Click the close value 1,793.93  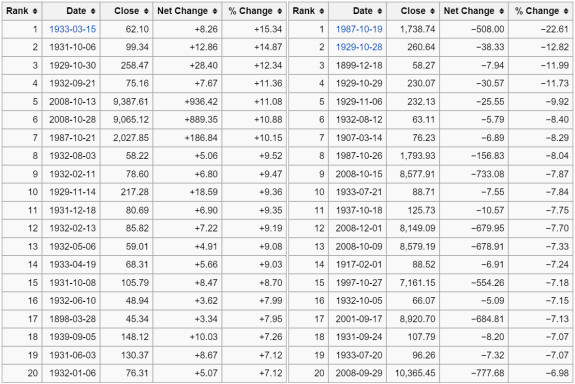[417, 156]
